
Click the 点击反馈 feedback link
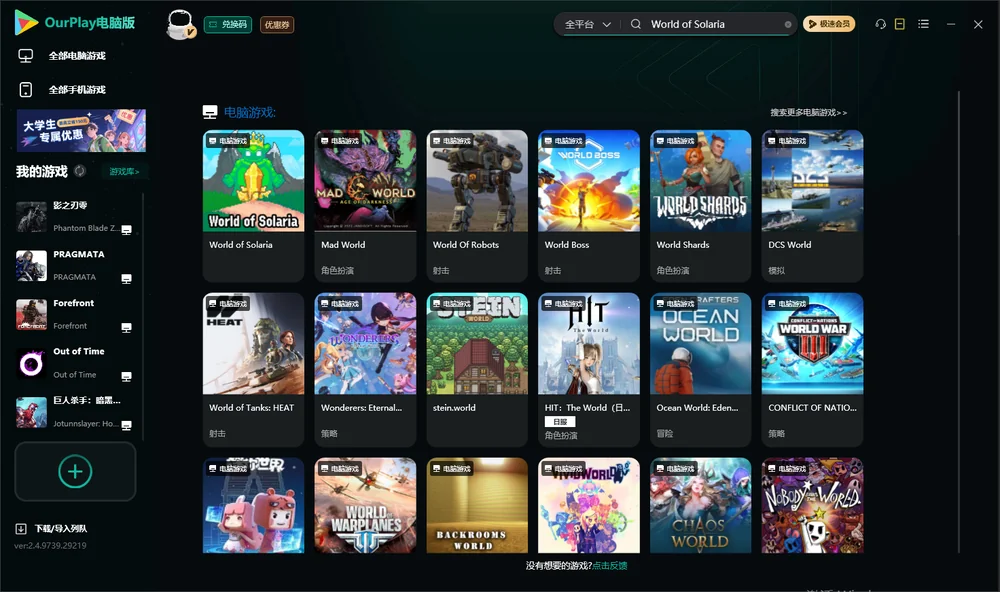[x=610, y=565]
